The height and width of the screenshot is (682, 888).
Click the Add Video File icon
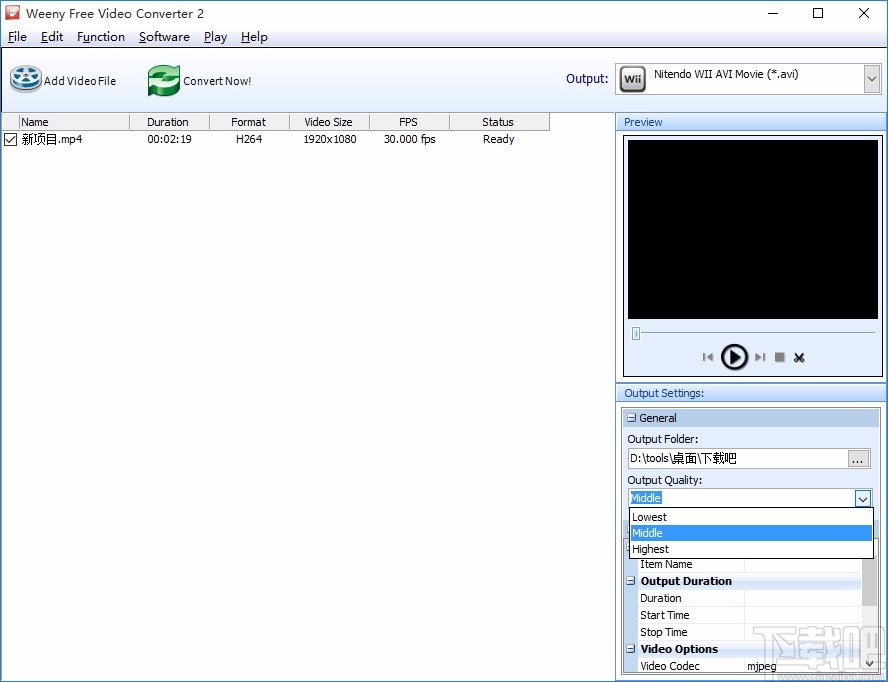[25, 78]
